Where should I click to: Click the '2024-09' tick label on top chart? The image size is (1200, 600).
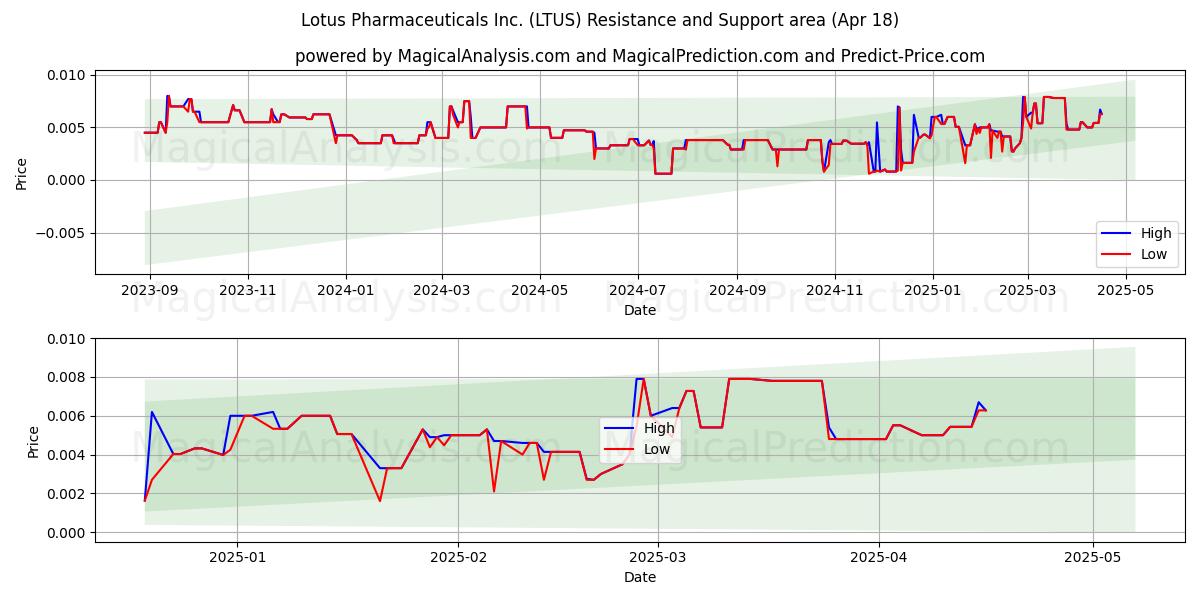click(x=736, y=290)
